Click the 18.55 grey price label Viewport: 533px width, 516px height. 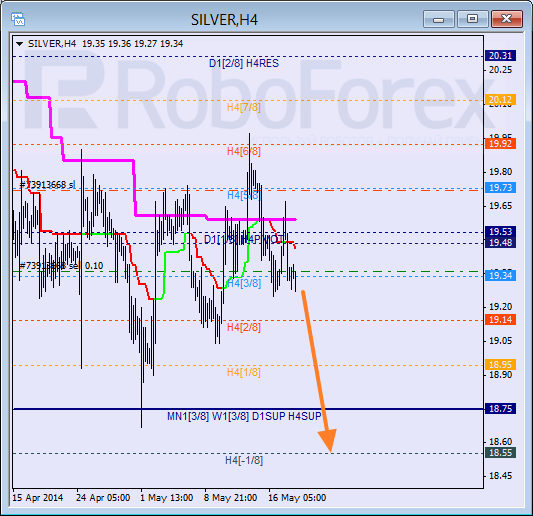click(x=500, y=452)
